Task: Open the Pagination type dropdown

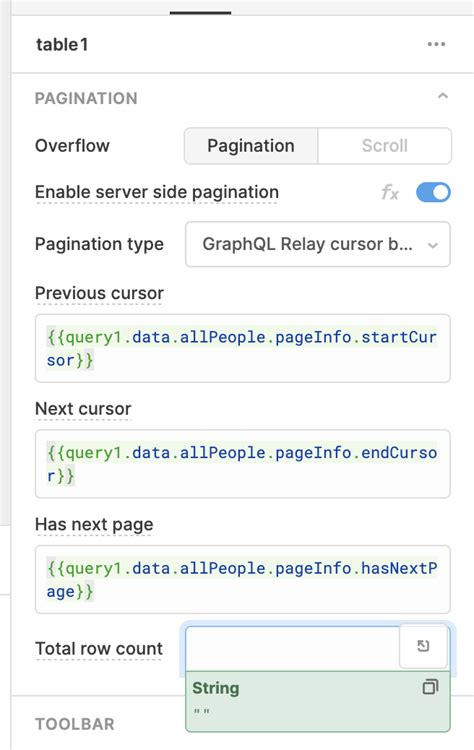Action: tap(318, 244)
